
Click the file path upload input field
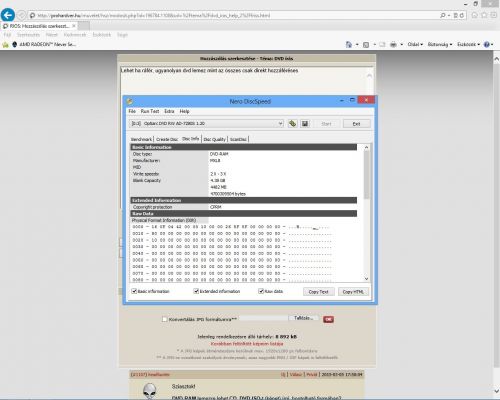point(263,318)
